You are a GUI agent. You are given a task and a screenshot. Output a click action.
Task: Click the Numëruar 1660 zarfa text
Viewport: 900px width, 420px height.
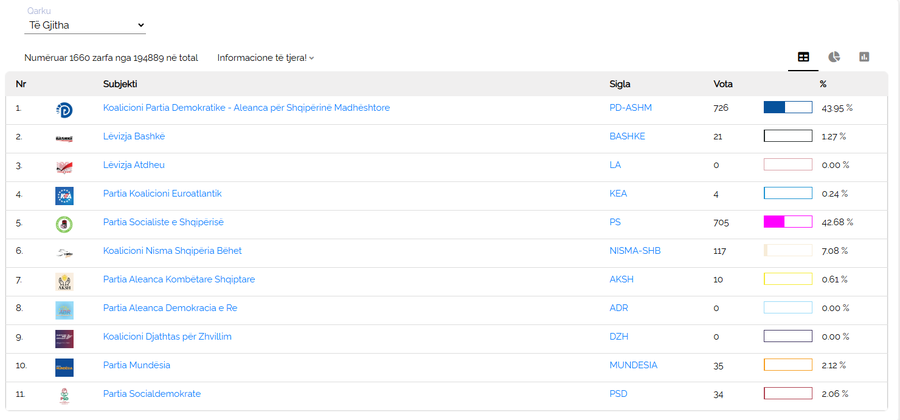tap(111, 58)
